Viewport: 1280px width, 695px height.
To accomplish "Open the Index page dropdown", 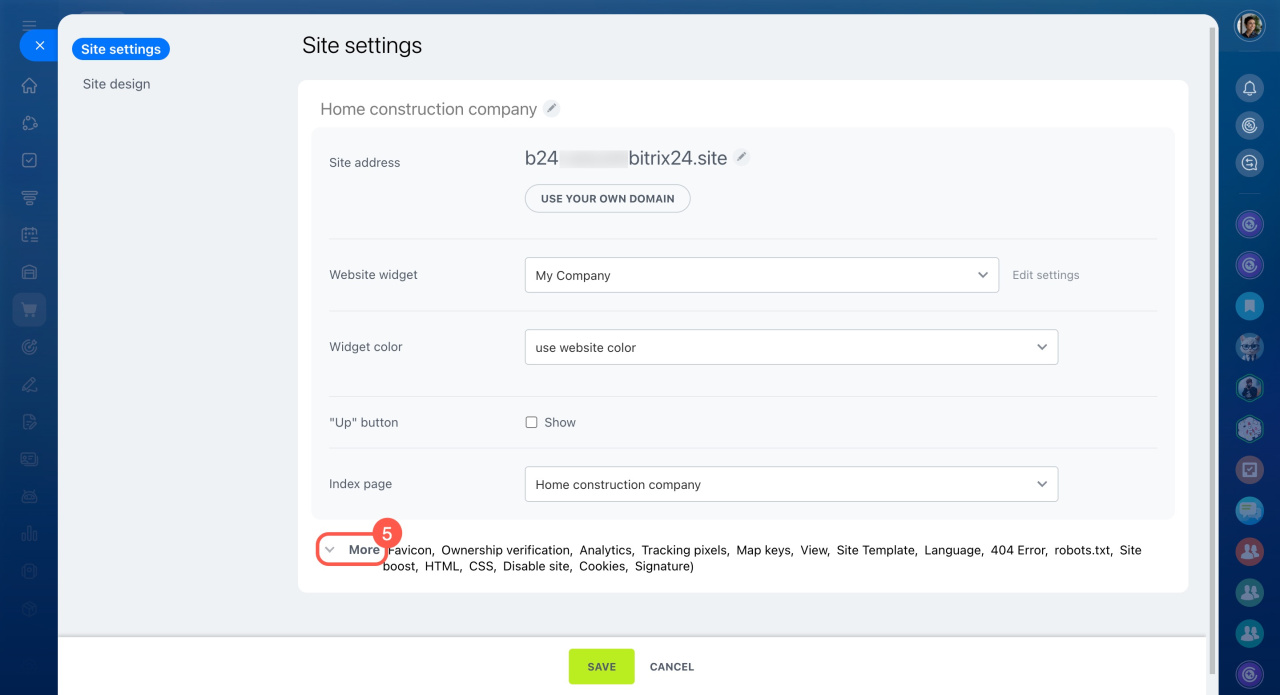I will tap(790, 484).
